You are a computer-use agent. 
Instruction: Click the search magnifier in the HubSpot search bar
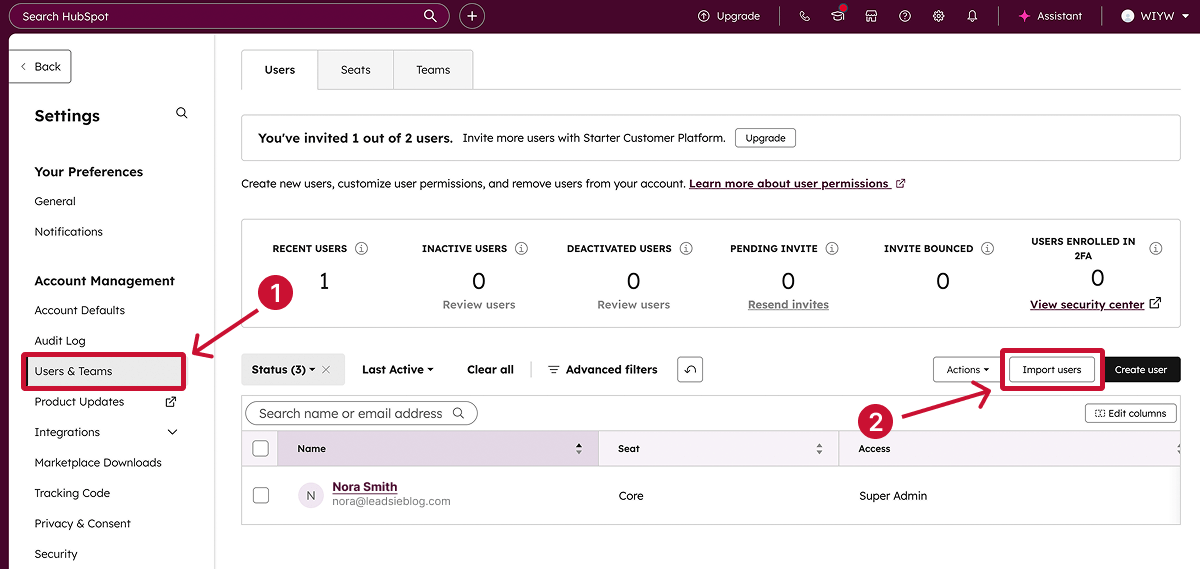click(430, 16)
